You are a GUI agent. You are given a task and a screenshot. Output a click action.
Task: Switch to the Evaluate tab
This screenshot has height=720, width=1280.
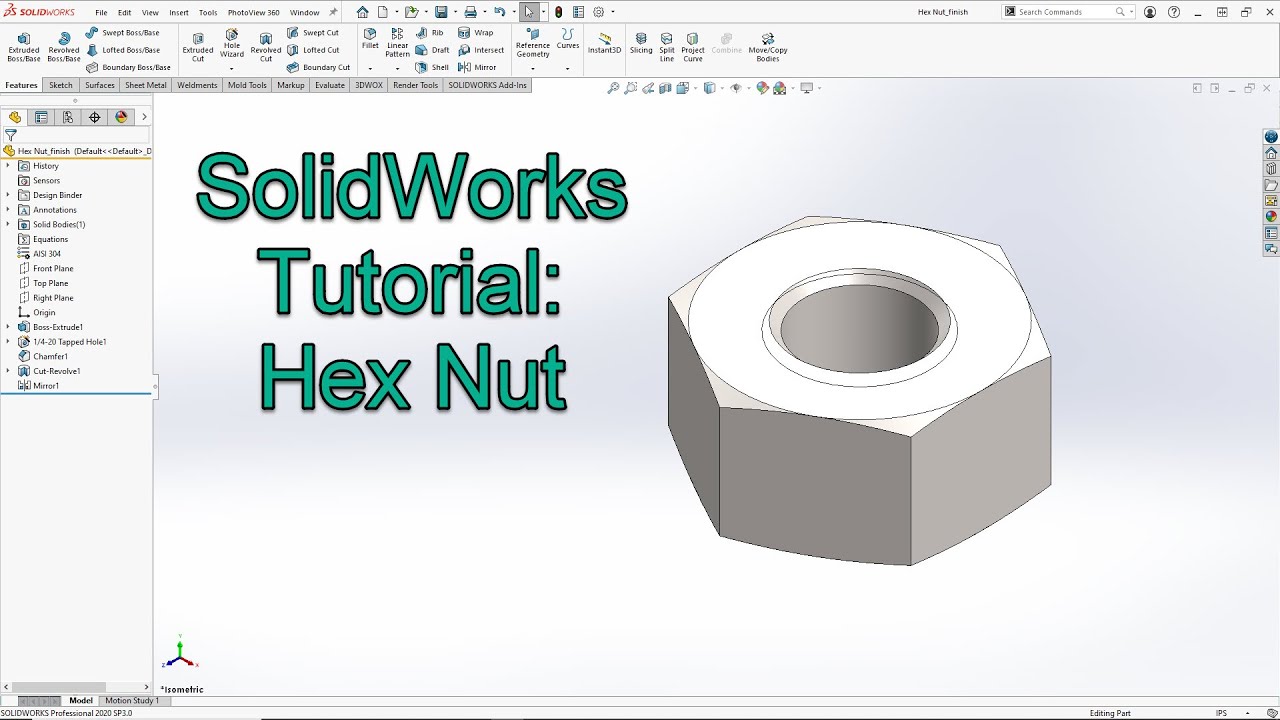click(x=330, y=85)
